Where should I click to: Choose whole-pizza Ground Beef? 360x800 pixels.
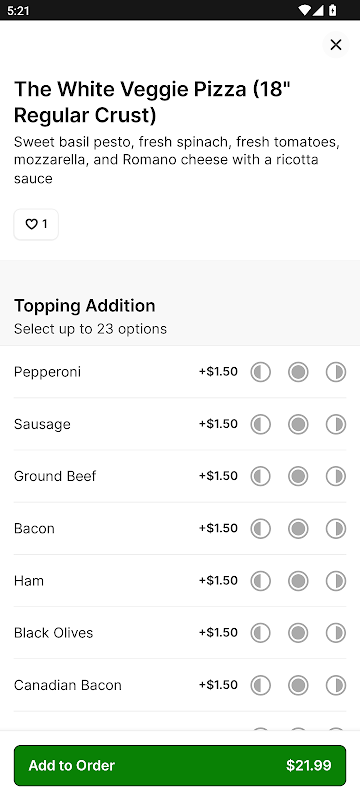[x=298, y=476]
